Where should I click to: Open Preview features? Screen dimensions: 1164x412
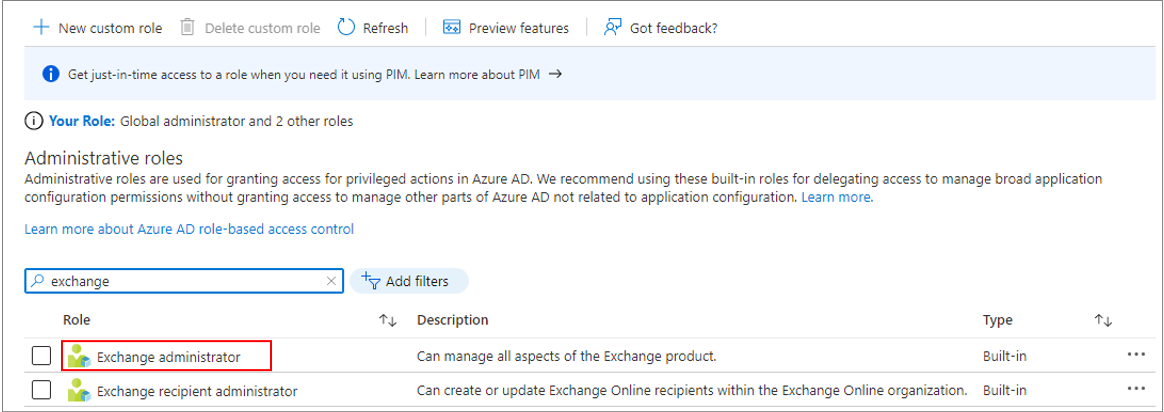tap(506, 28)
